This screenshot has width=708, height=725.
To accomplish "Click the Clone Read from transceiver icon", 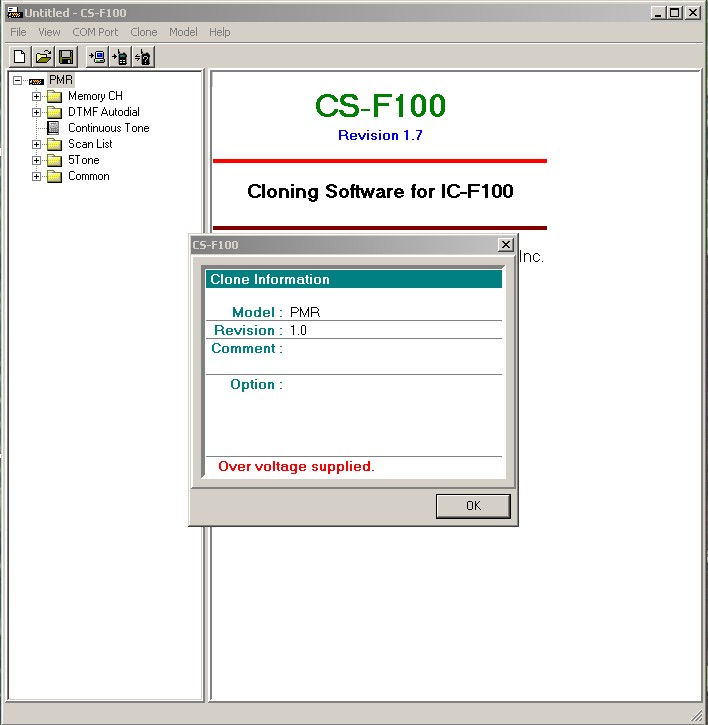I will pyautogui.click(x=98, y=57).
